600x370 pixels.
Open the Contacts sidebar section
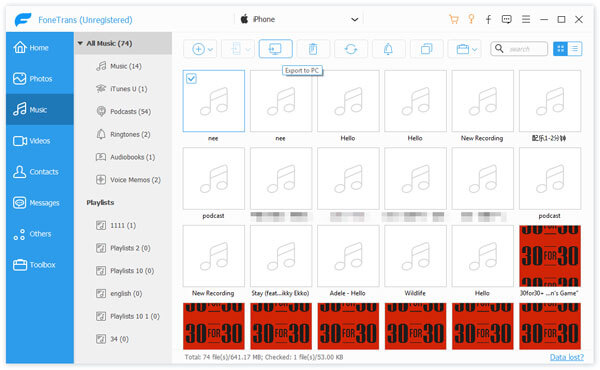click(x=39, y=172)
